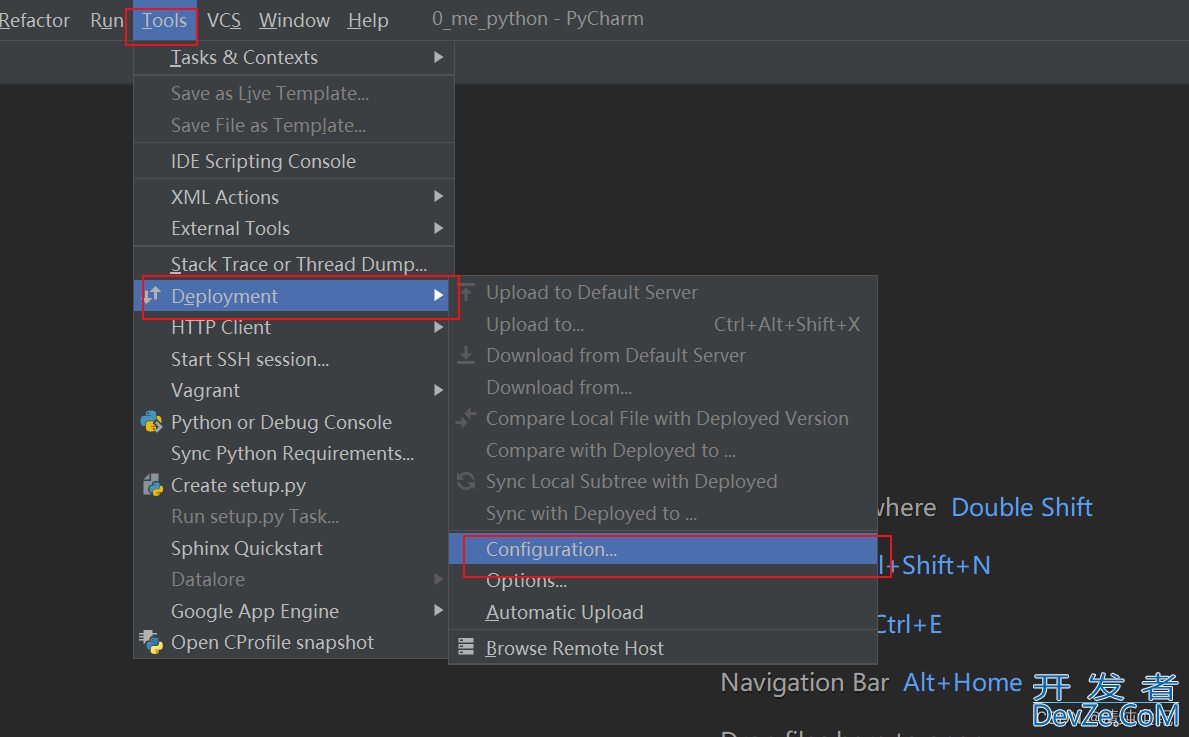Click the Browse Remote Host server icon
Viewport: 1189px width, 737px height.
click(x=466, y=647)
